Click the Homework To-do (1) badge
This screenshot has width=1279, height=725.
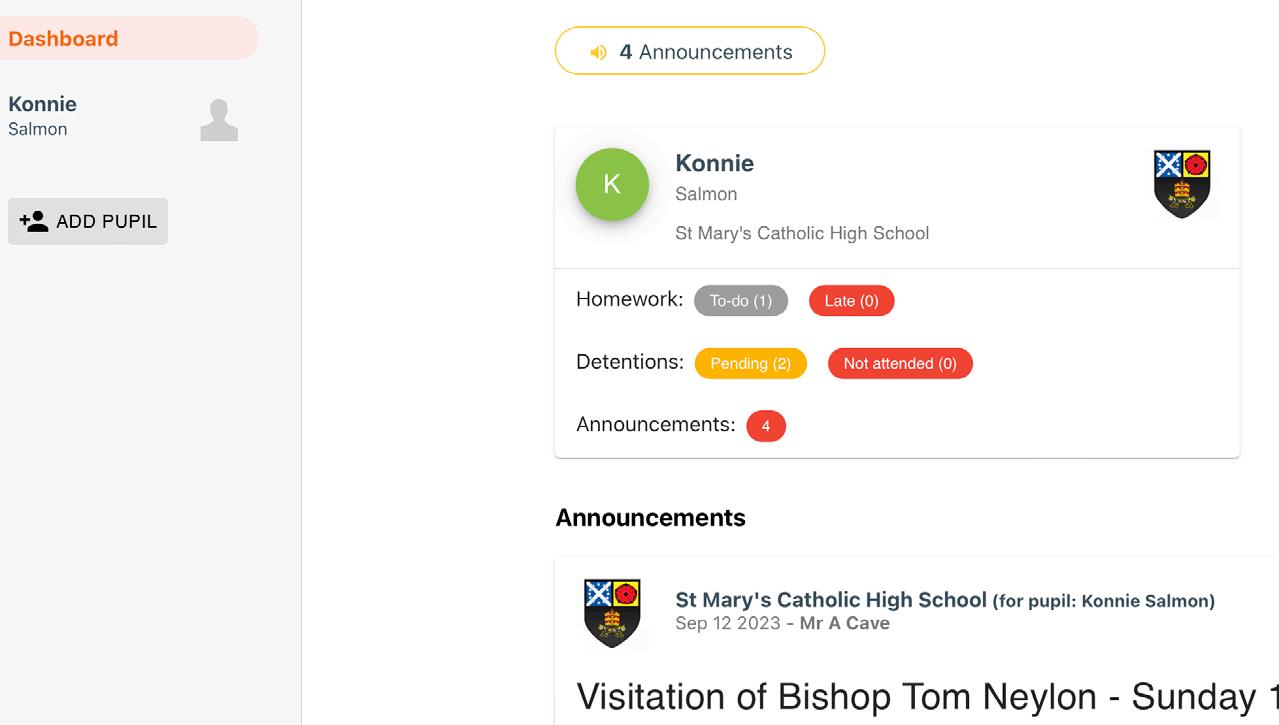click(741, 301)
